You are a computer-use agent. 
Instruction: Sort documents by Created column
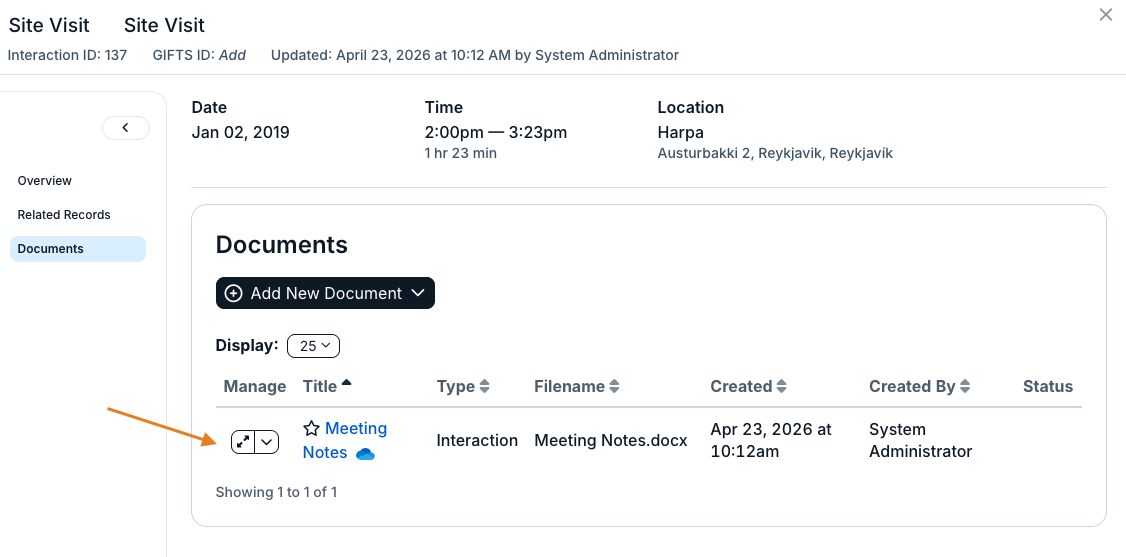[x=748, y=386]
